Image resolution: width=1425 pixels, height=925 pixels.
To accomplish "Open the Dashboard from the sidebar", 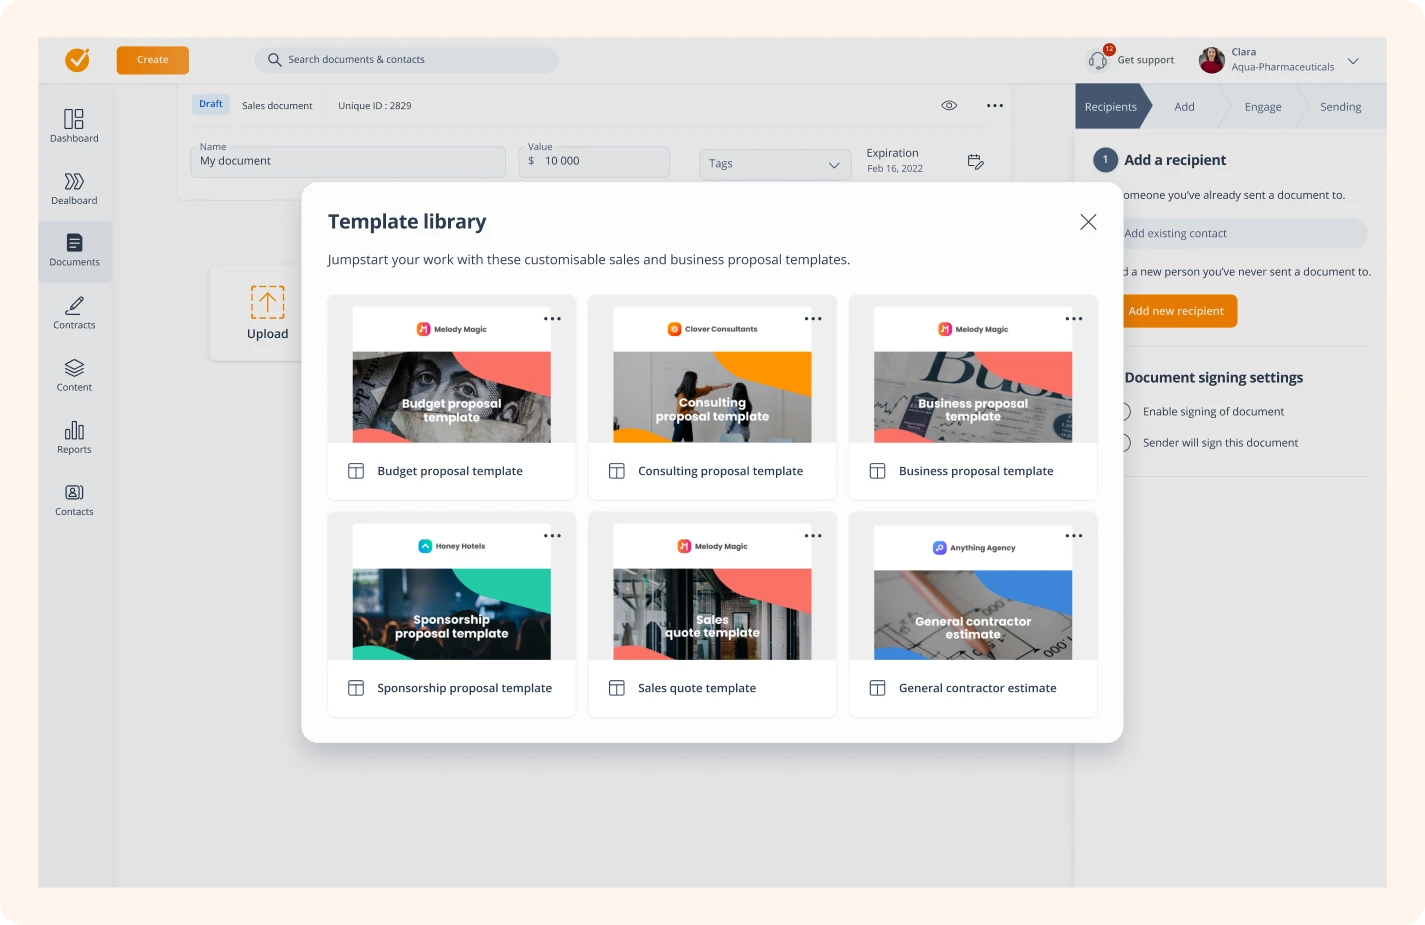I will [73, 125].
